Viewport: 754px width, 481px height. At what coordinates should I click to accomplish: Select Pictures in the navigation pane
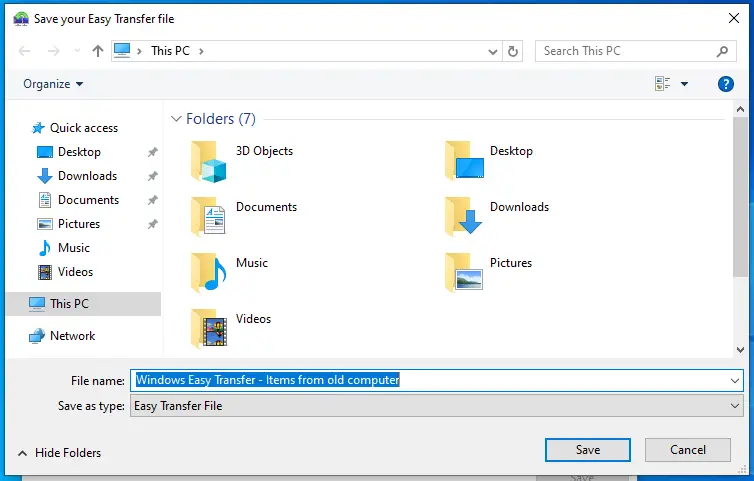click(68, 224)
